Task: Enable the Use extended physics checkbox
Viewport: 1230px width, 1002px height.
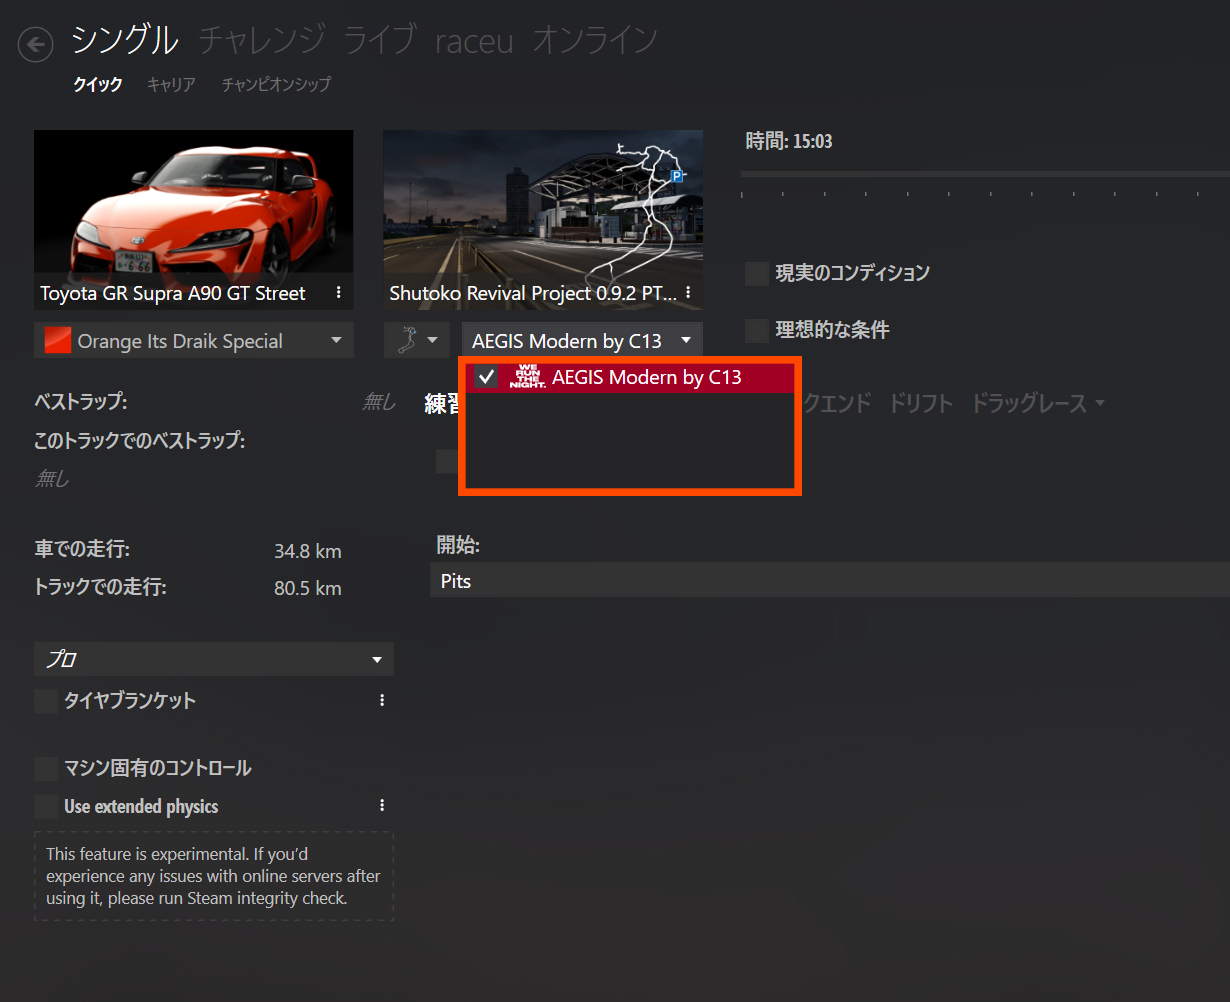Action: coord(46,806)
